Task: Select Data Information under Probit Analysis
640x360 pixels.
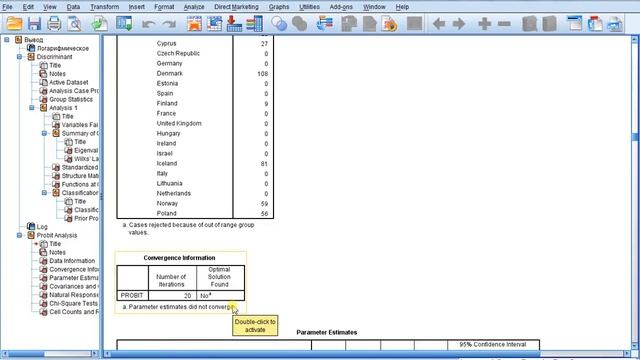Action: [x=72, y=261]
